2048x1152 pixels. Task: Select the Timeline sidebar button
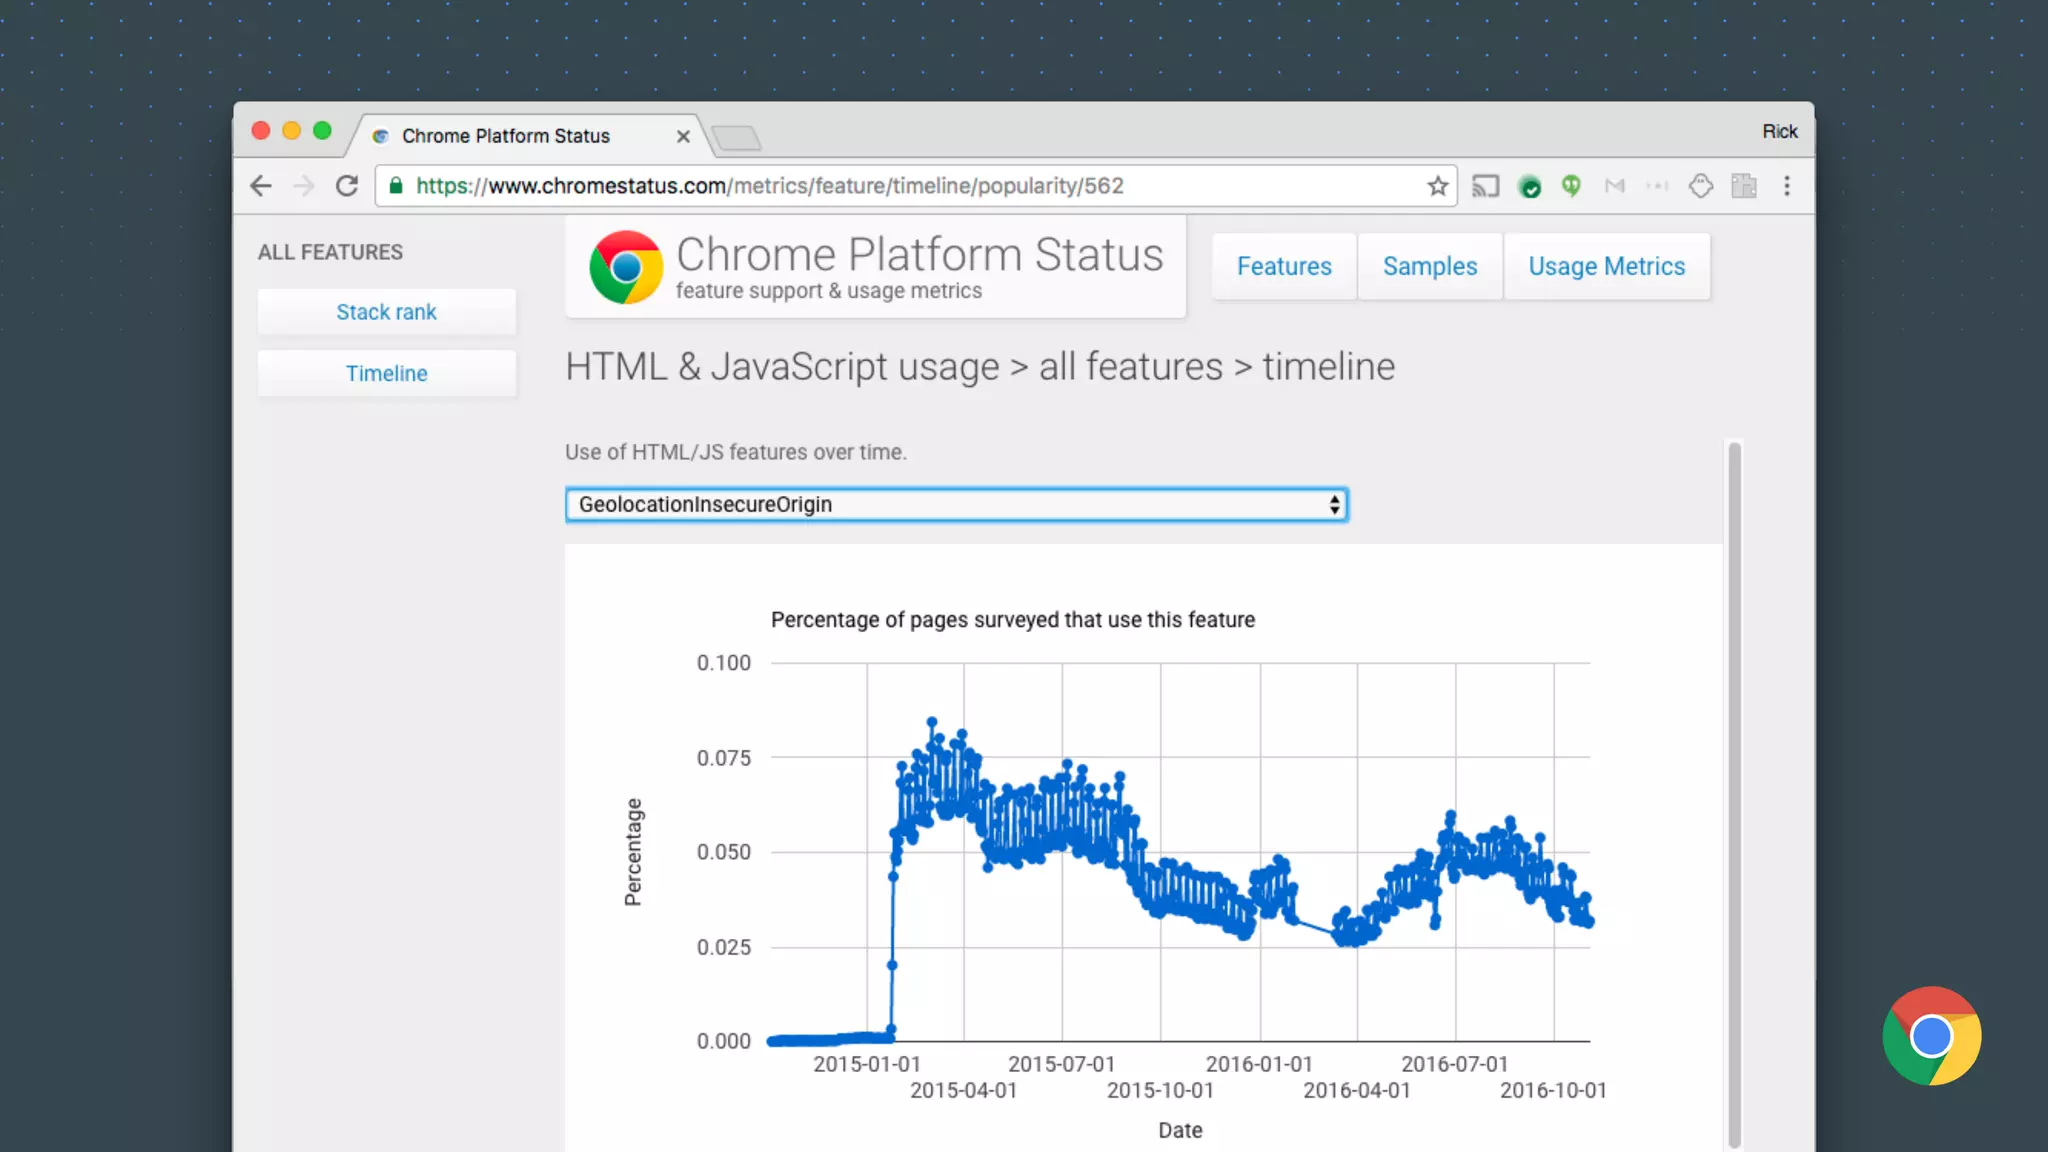tap(386, 374)
